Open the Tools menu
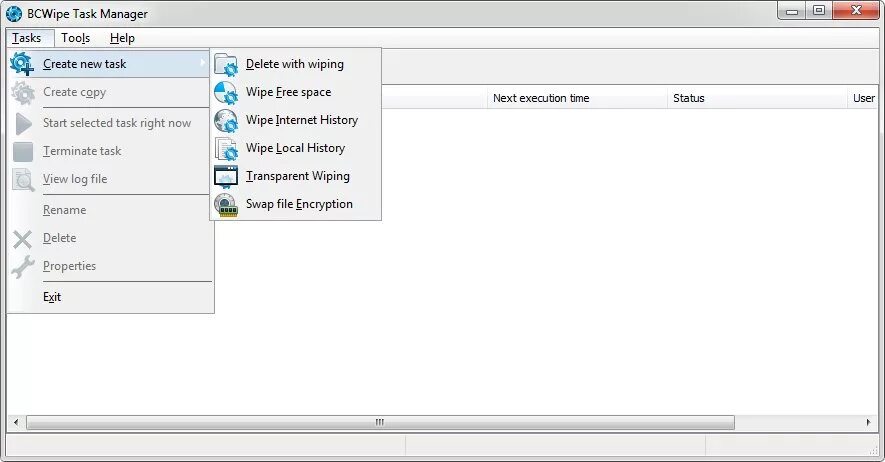The width and height of the screenshot is (885, 462). [x=76, y=38]
